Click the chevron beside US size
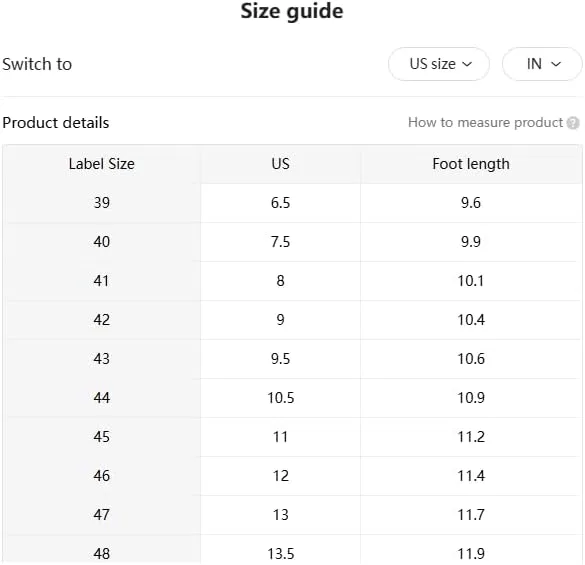585x565 pixels. (x=467, y=64)
